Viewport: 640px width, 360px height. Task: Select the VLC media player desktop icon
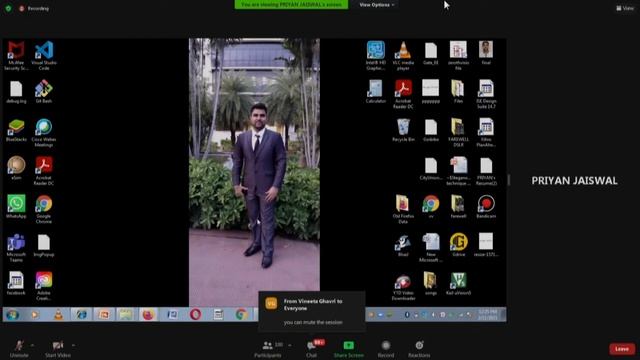coord(403,56)
